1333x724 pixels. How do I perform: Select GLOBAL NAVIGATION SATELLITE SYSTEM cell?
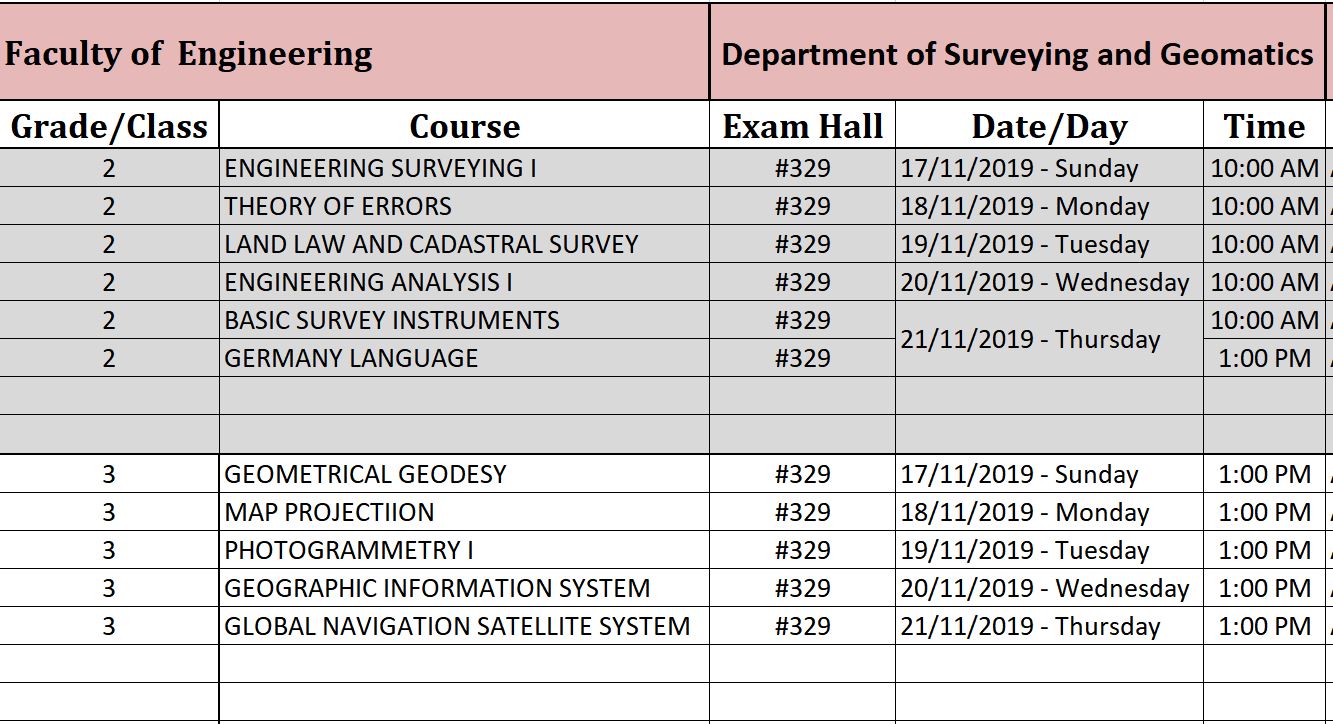tap(457, 626)
